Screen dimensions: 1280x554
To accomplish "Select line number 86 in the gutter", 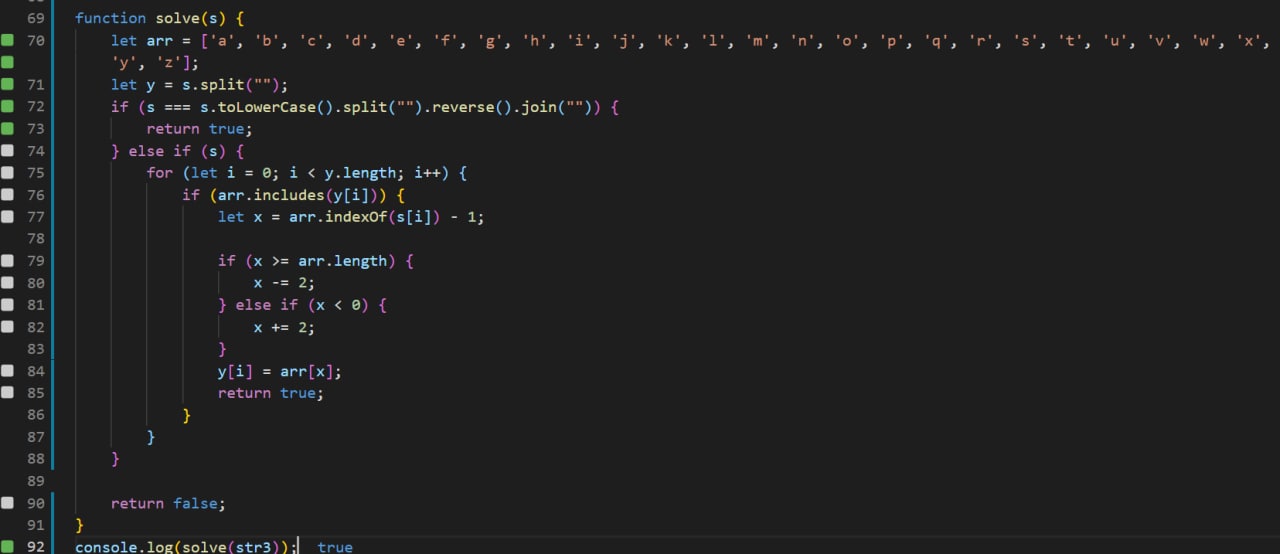I will pos(35,415).
